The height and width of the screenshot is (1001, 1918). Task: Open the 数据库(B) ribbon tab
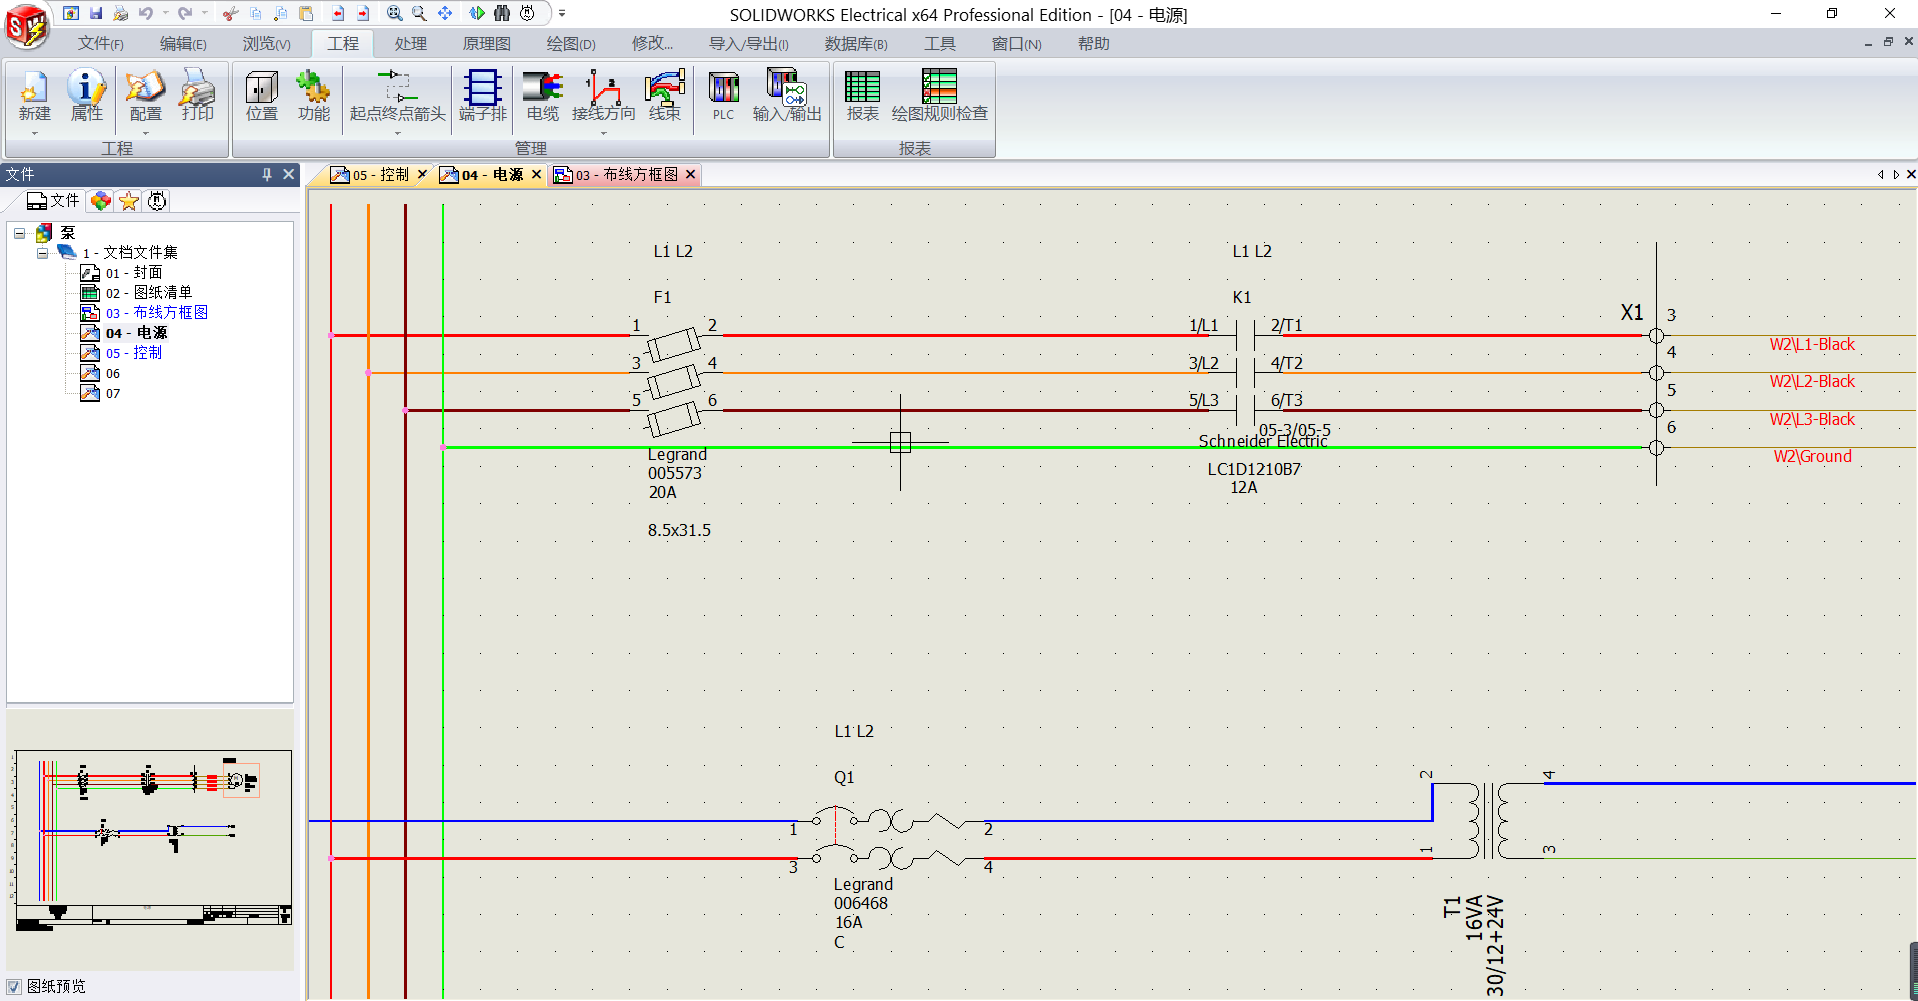(x=856, y=44)
